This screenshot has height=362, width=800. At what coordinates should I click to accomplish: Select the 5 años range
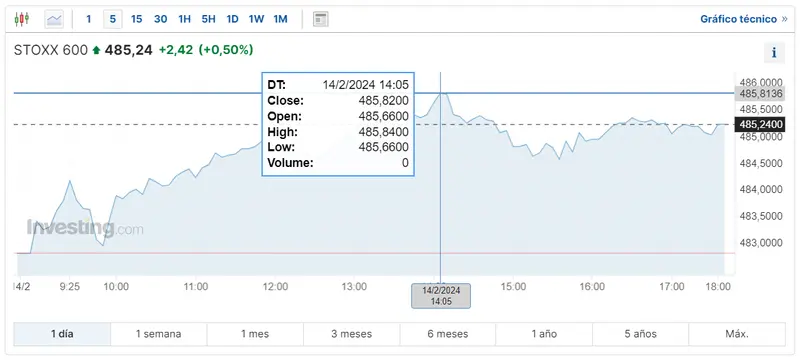(x=640, y=334)
